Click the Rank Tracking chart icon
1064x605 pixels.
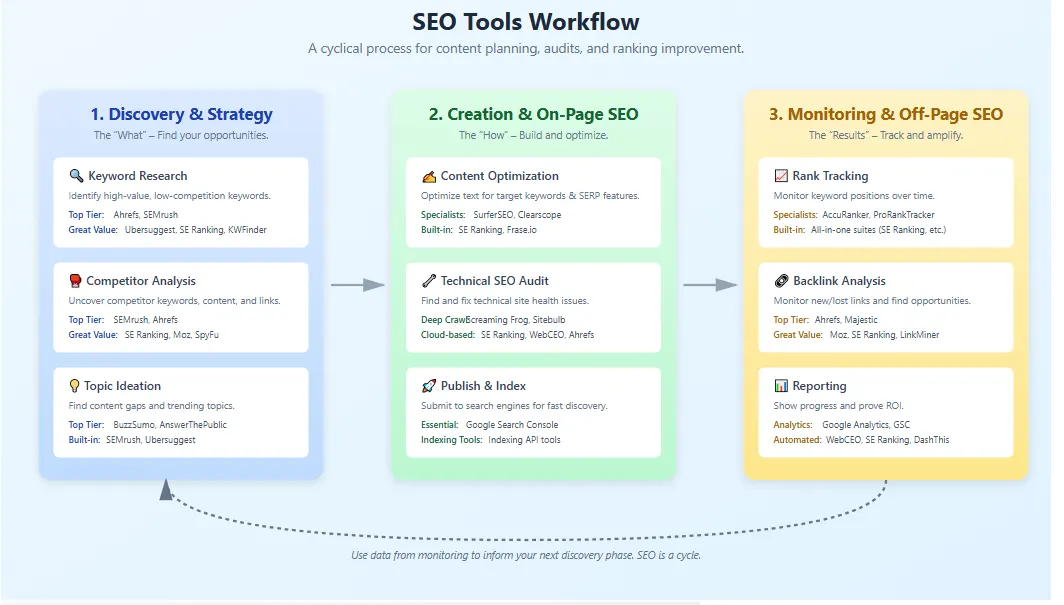(781, 175)
